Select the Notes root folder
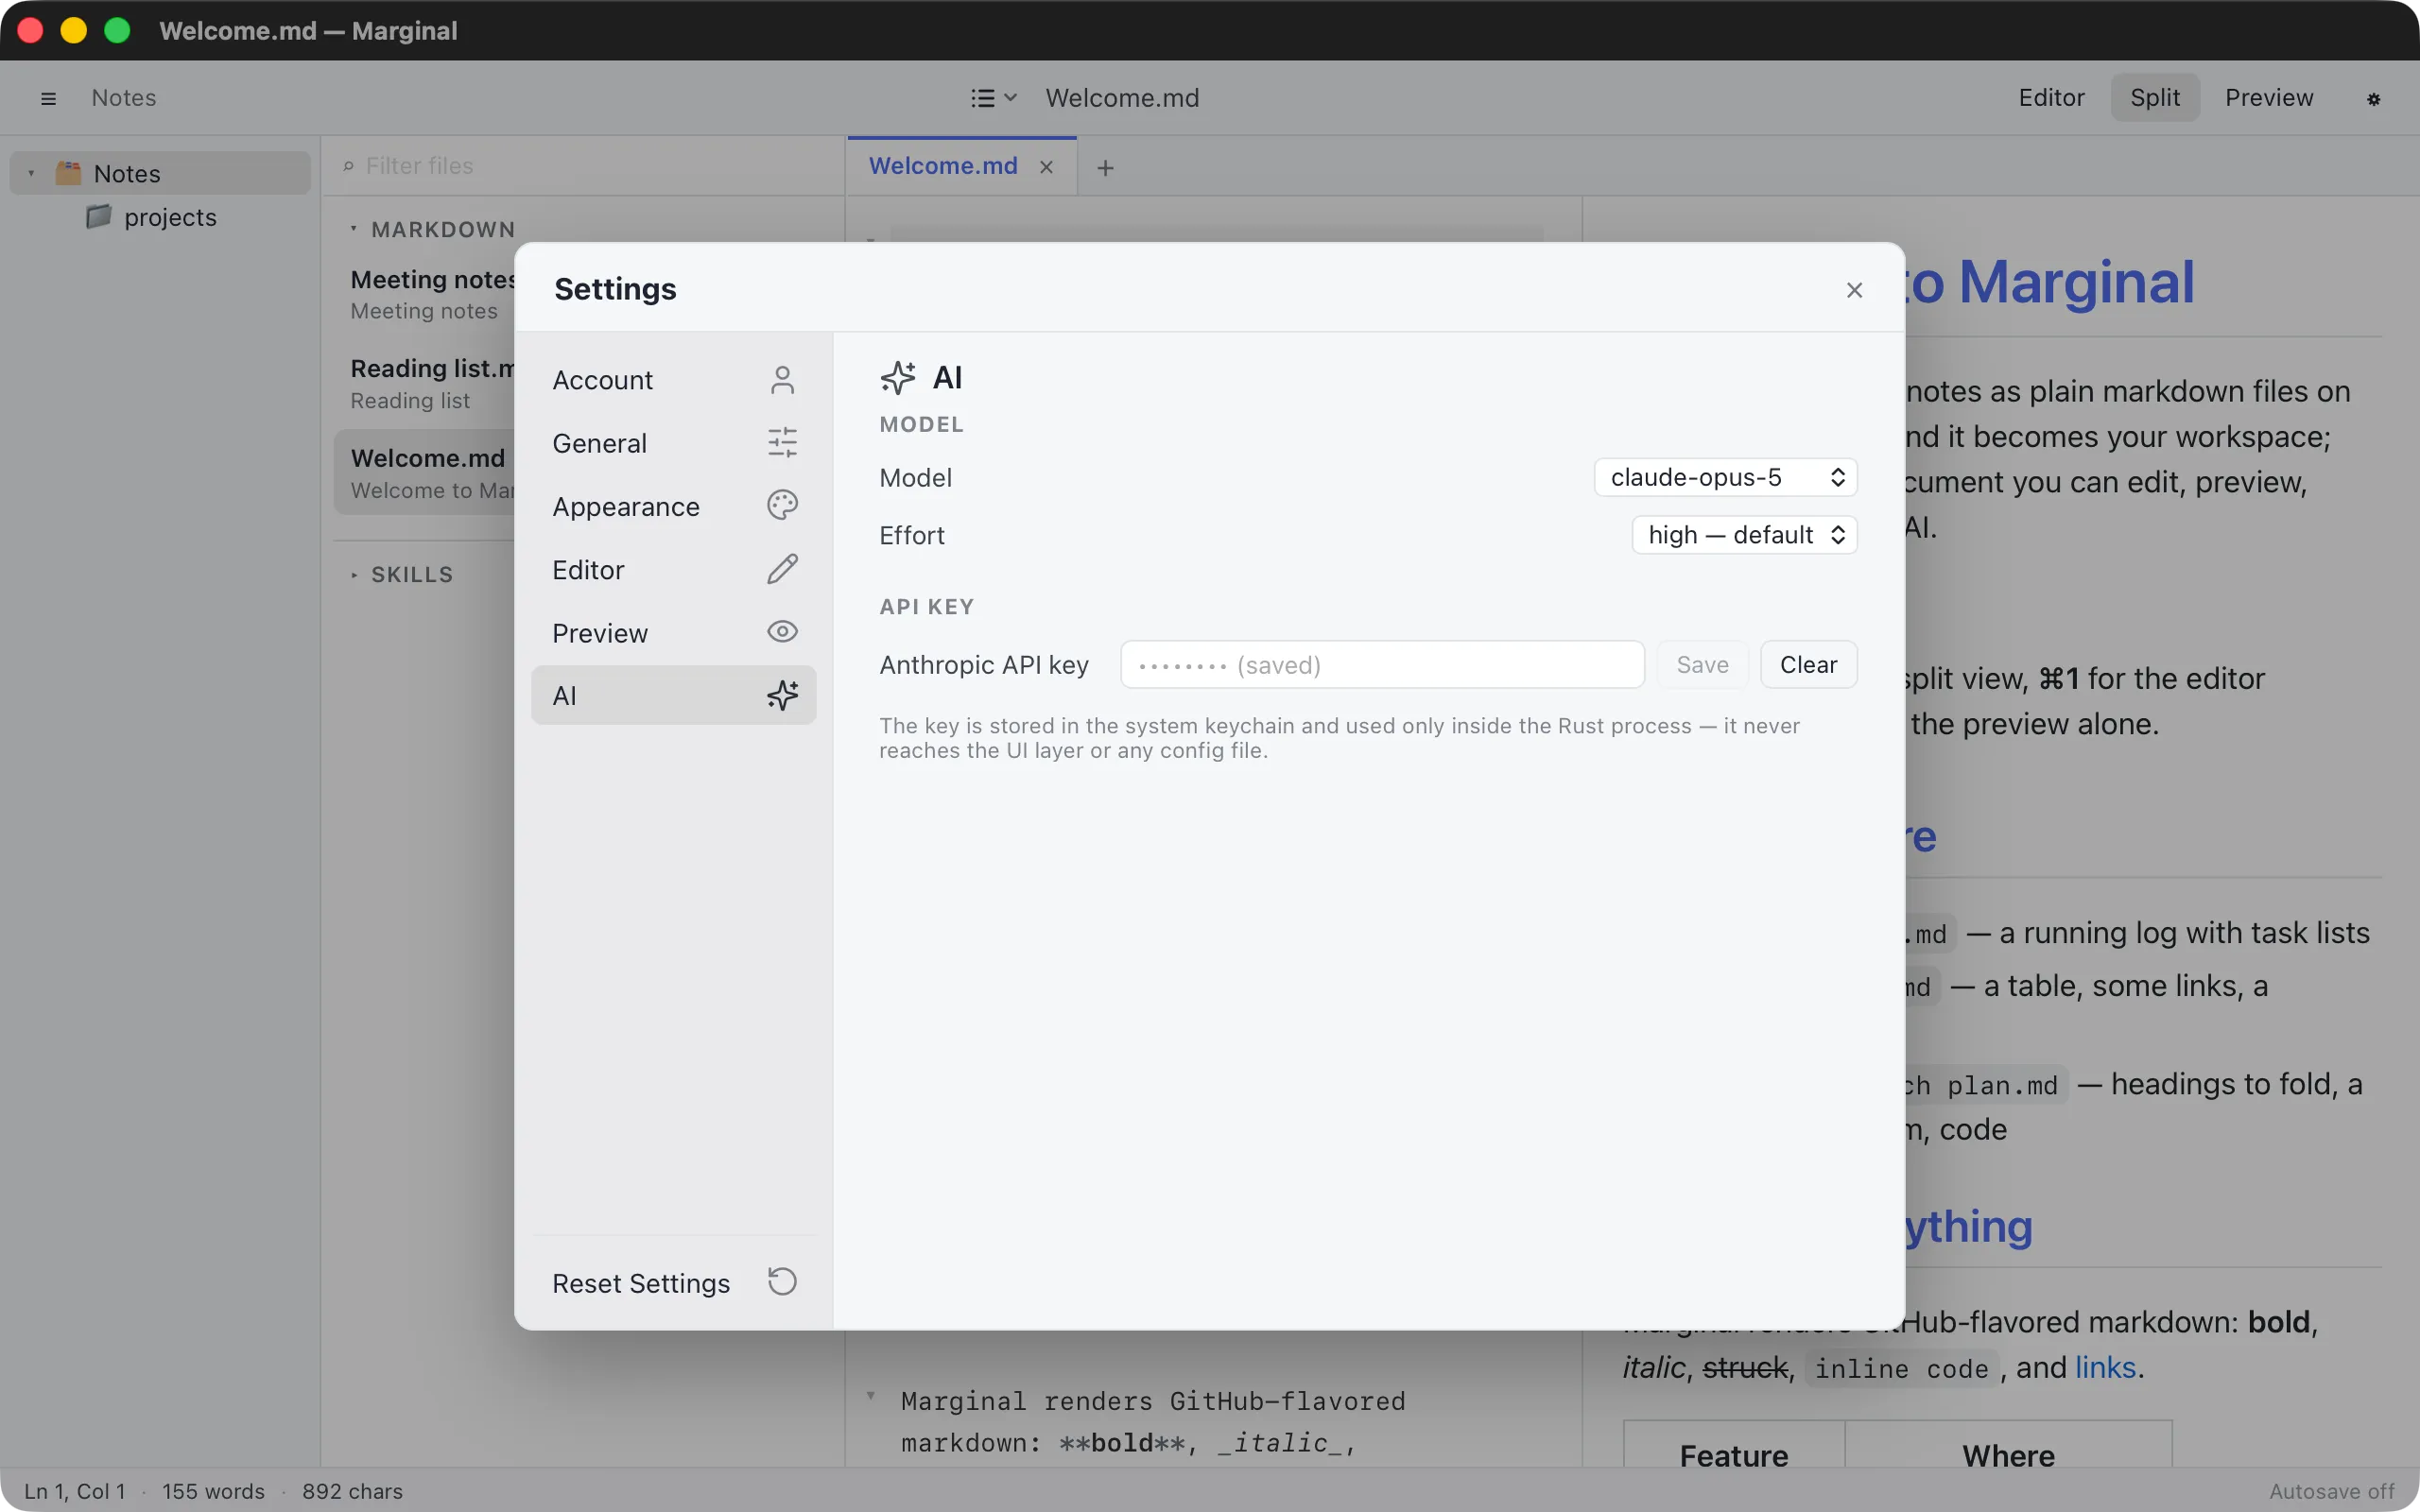The width and height of the screenshot is (2420, 1512). (x=160, y=173)
